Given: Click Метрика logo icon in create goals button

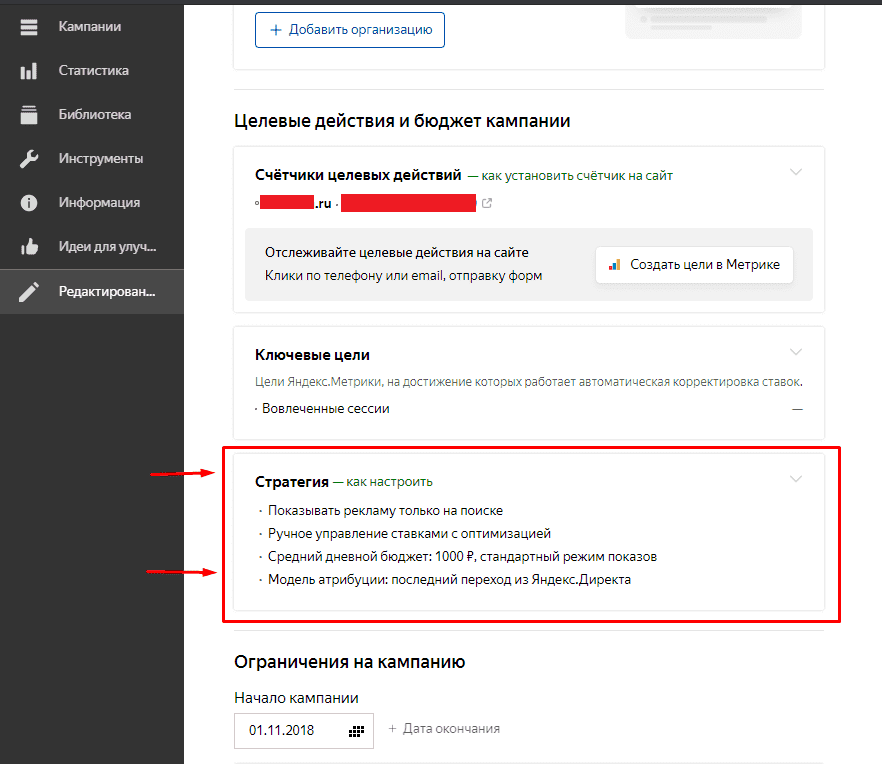Looking at the screenshot, I should point(614,264).
